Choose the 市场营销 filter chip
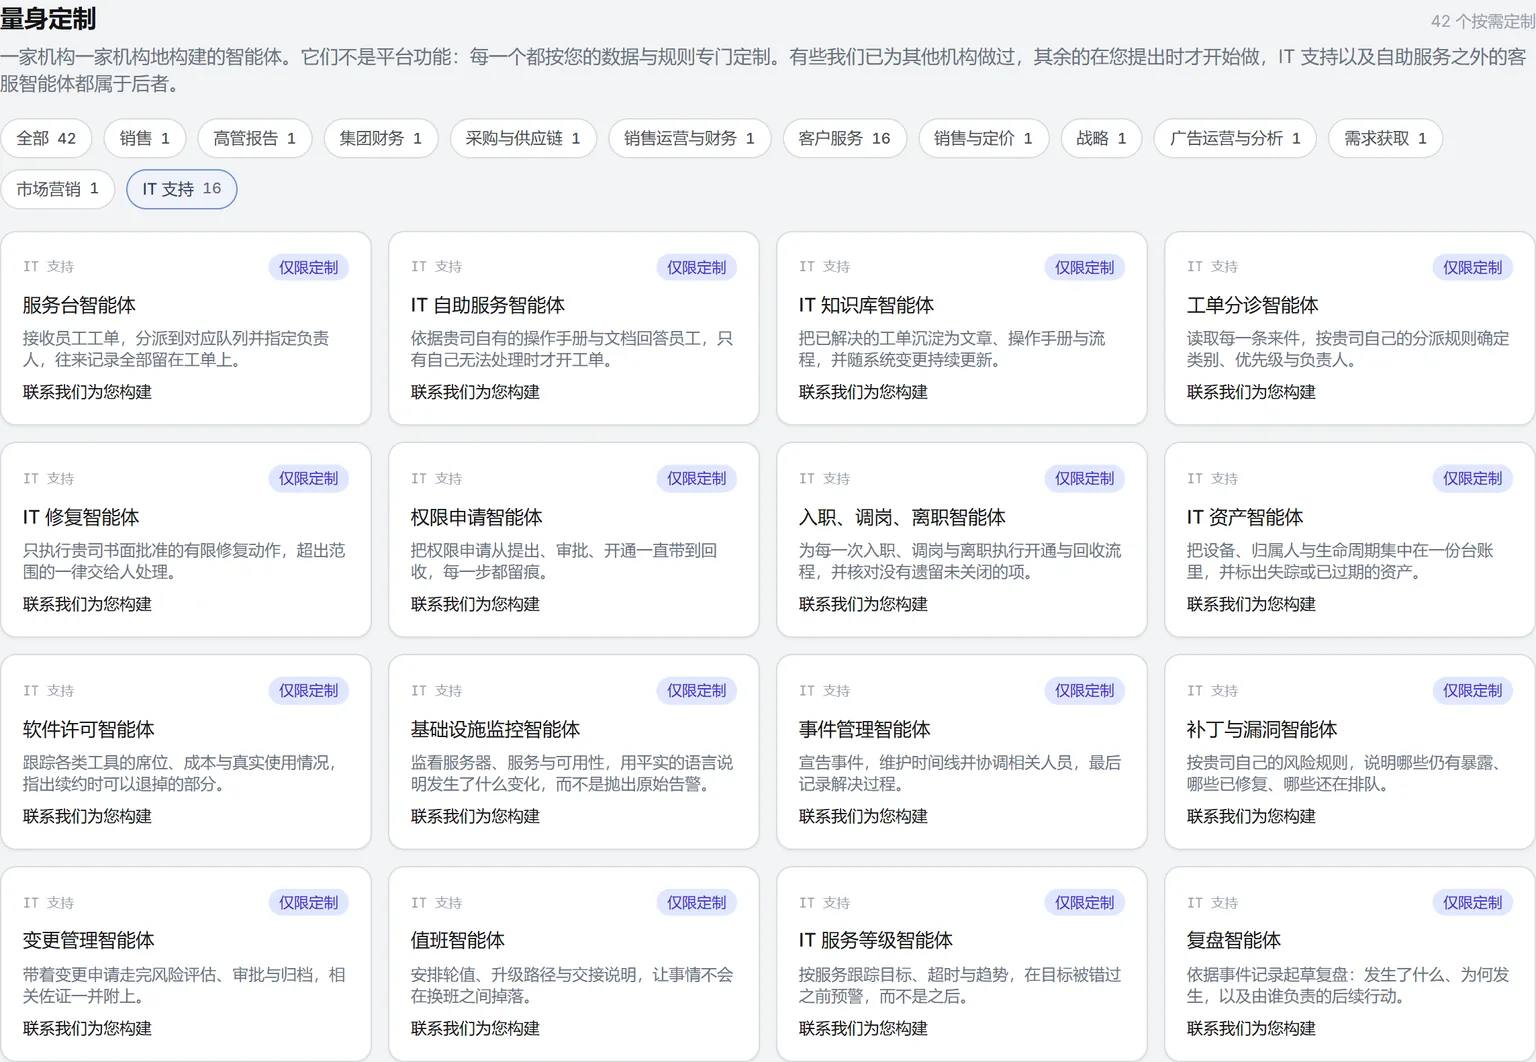This screenshot has height=1062, width=1536. click(58, 189)
